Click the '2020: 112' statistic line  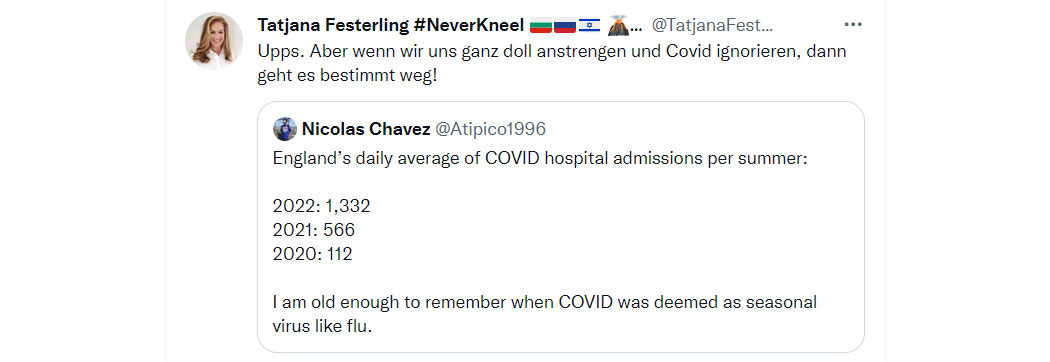(312, 254)
